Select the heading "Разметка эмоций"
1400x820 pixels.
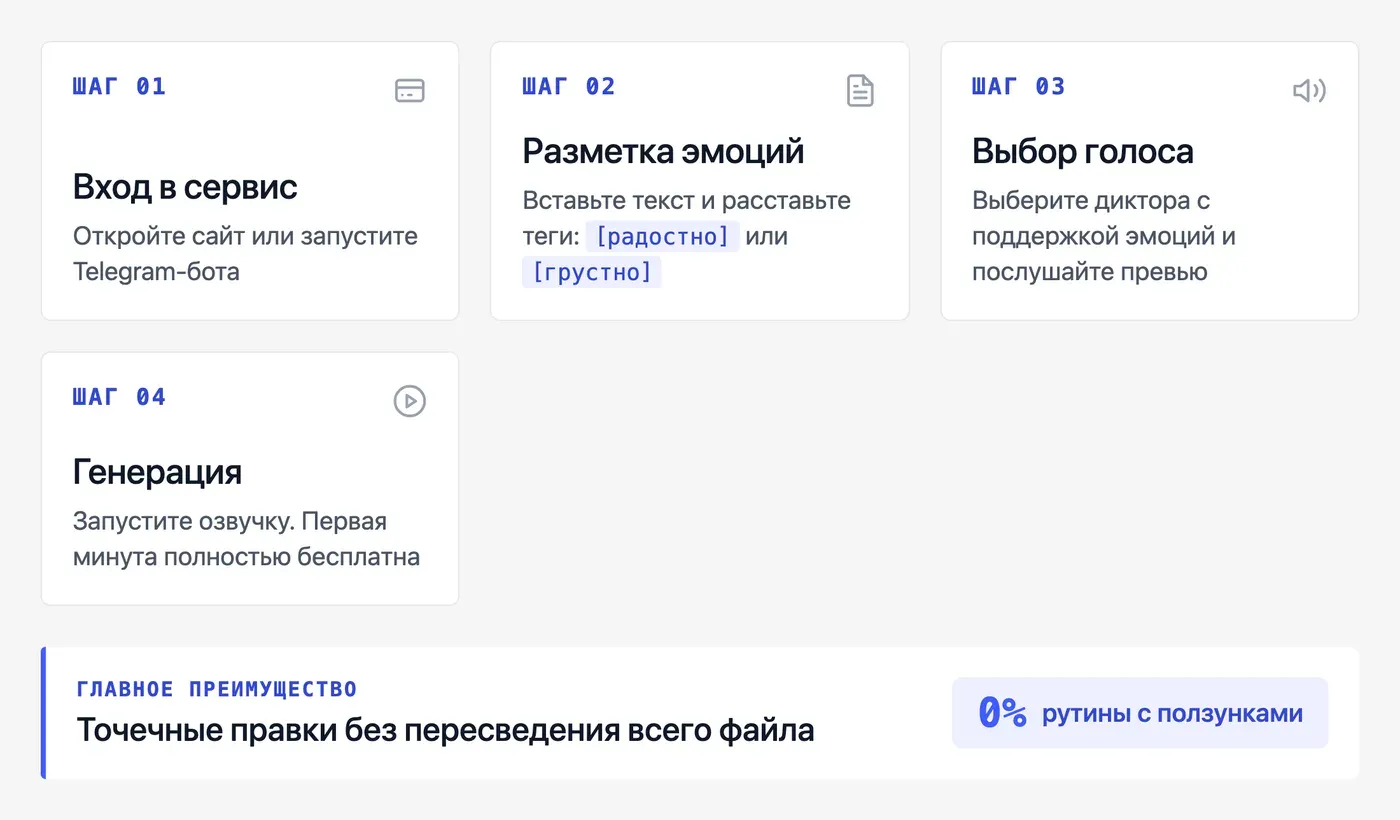[x=663, y=151]
